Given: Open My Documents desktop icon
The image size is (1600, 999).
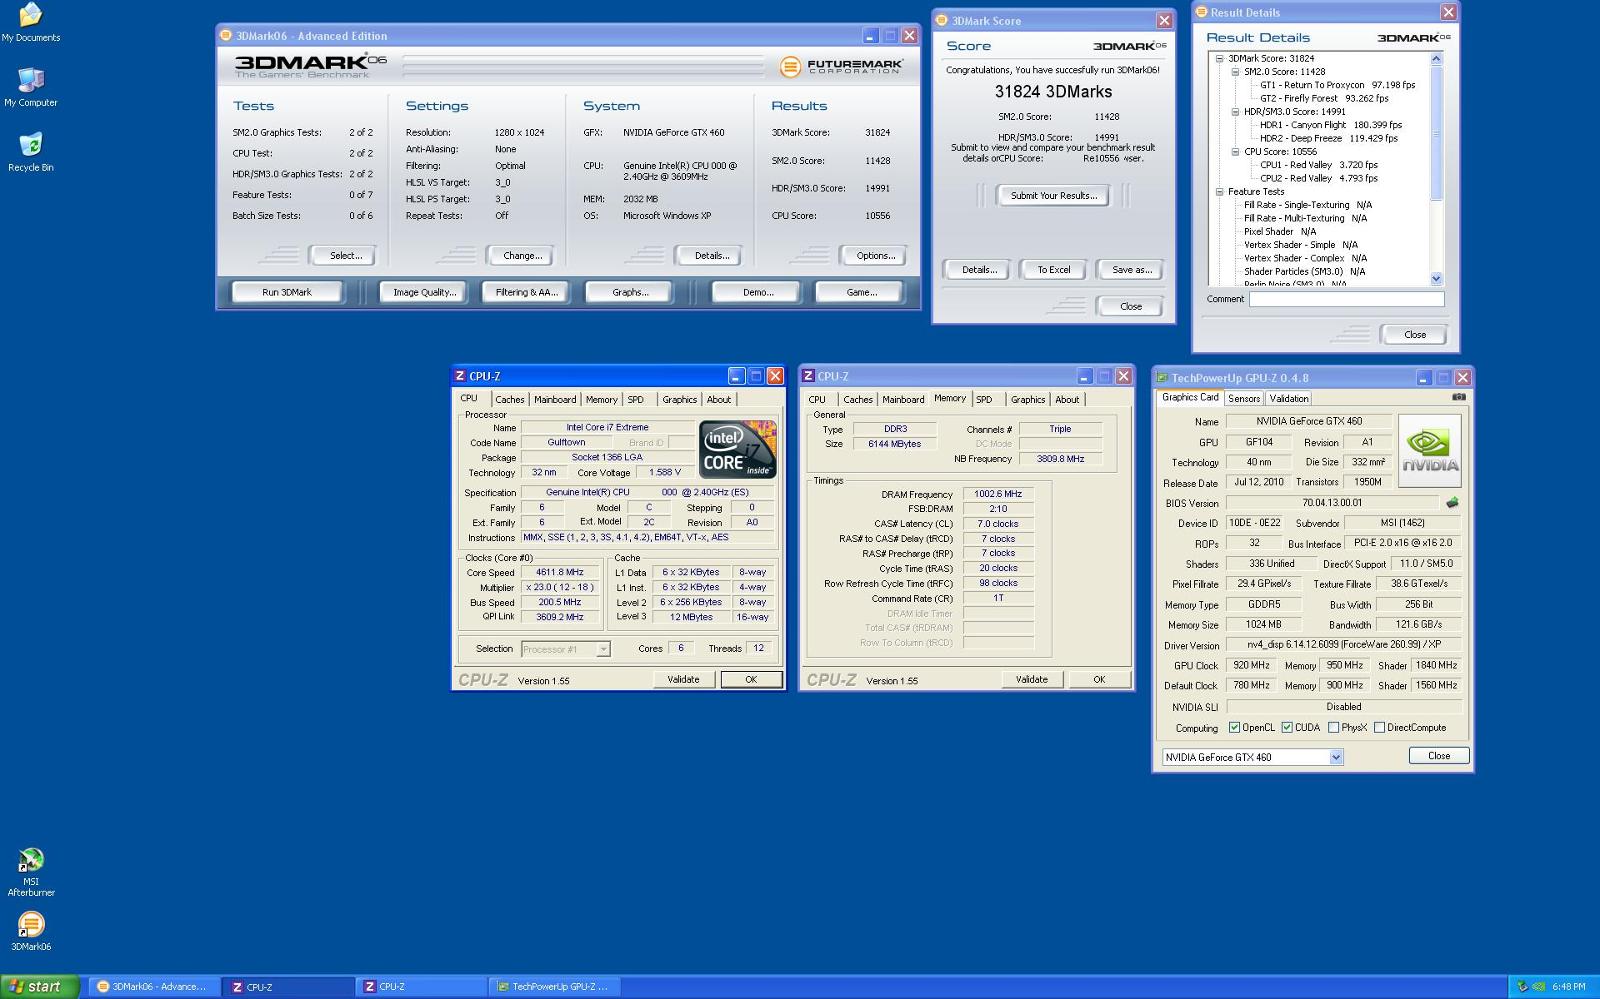Looking at the screenshot, I should [x=30, y=23].
